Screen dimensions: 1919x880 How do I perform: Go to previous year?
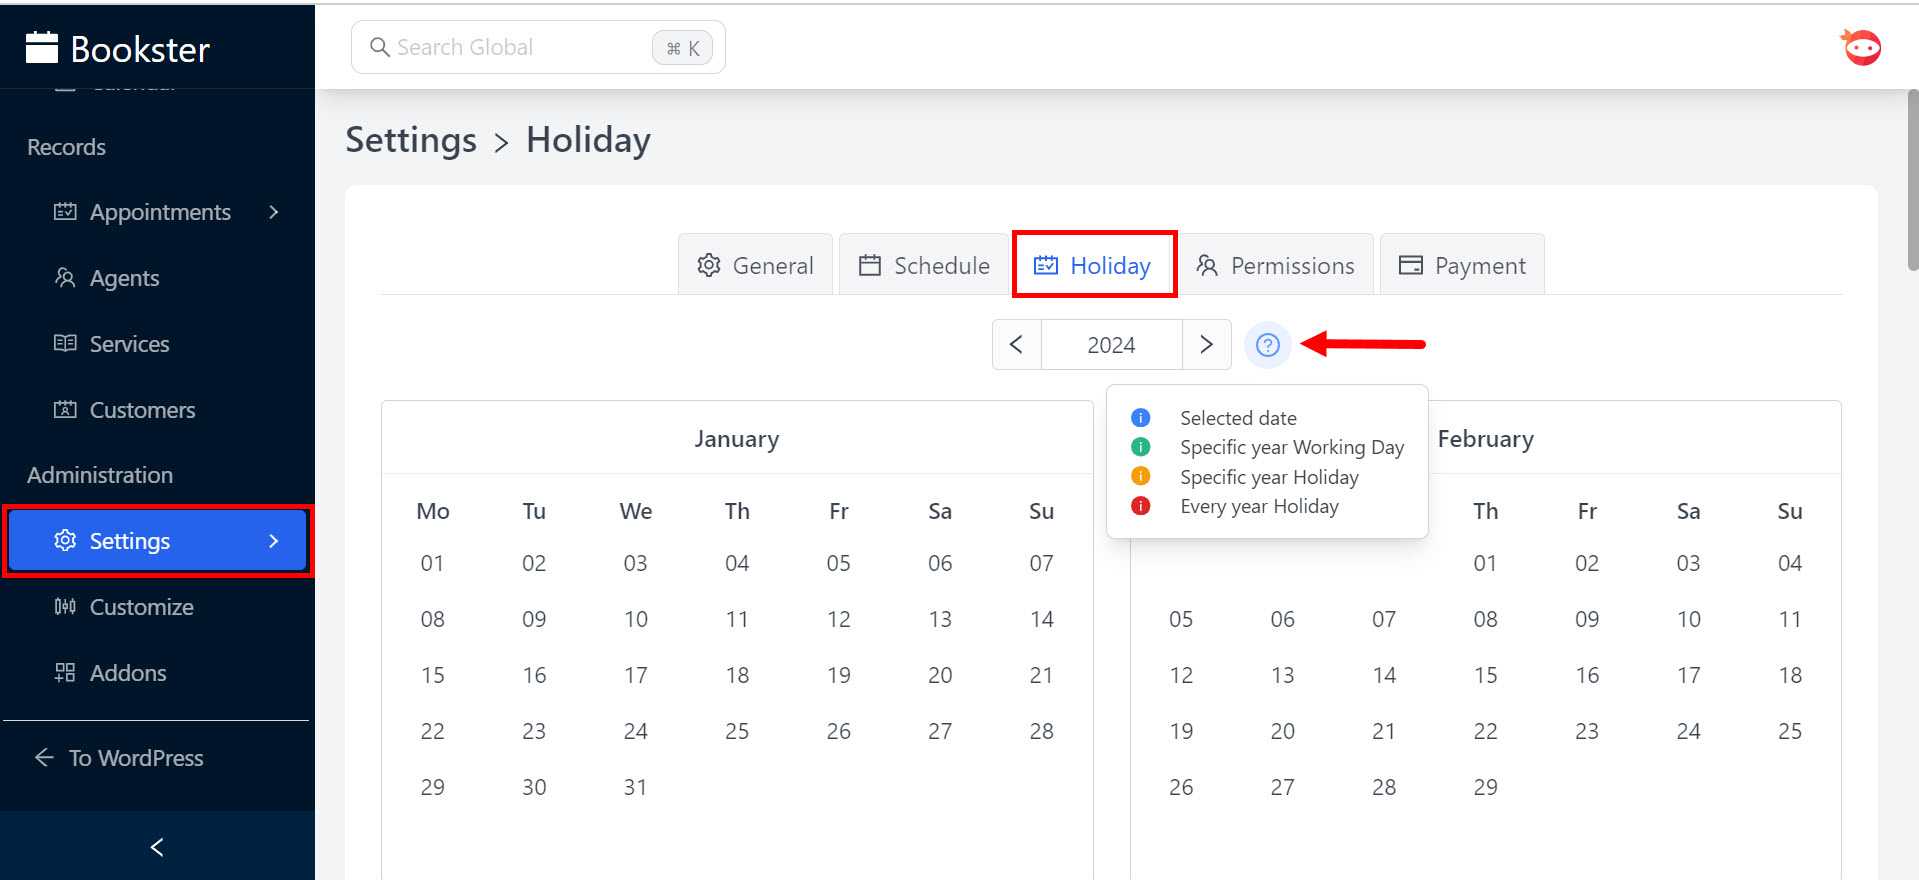click(1016, 345)
